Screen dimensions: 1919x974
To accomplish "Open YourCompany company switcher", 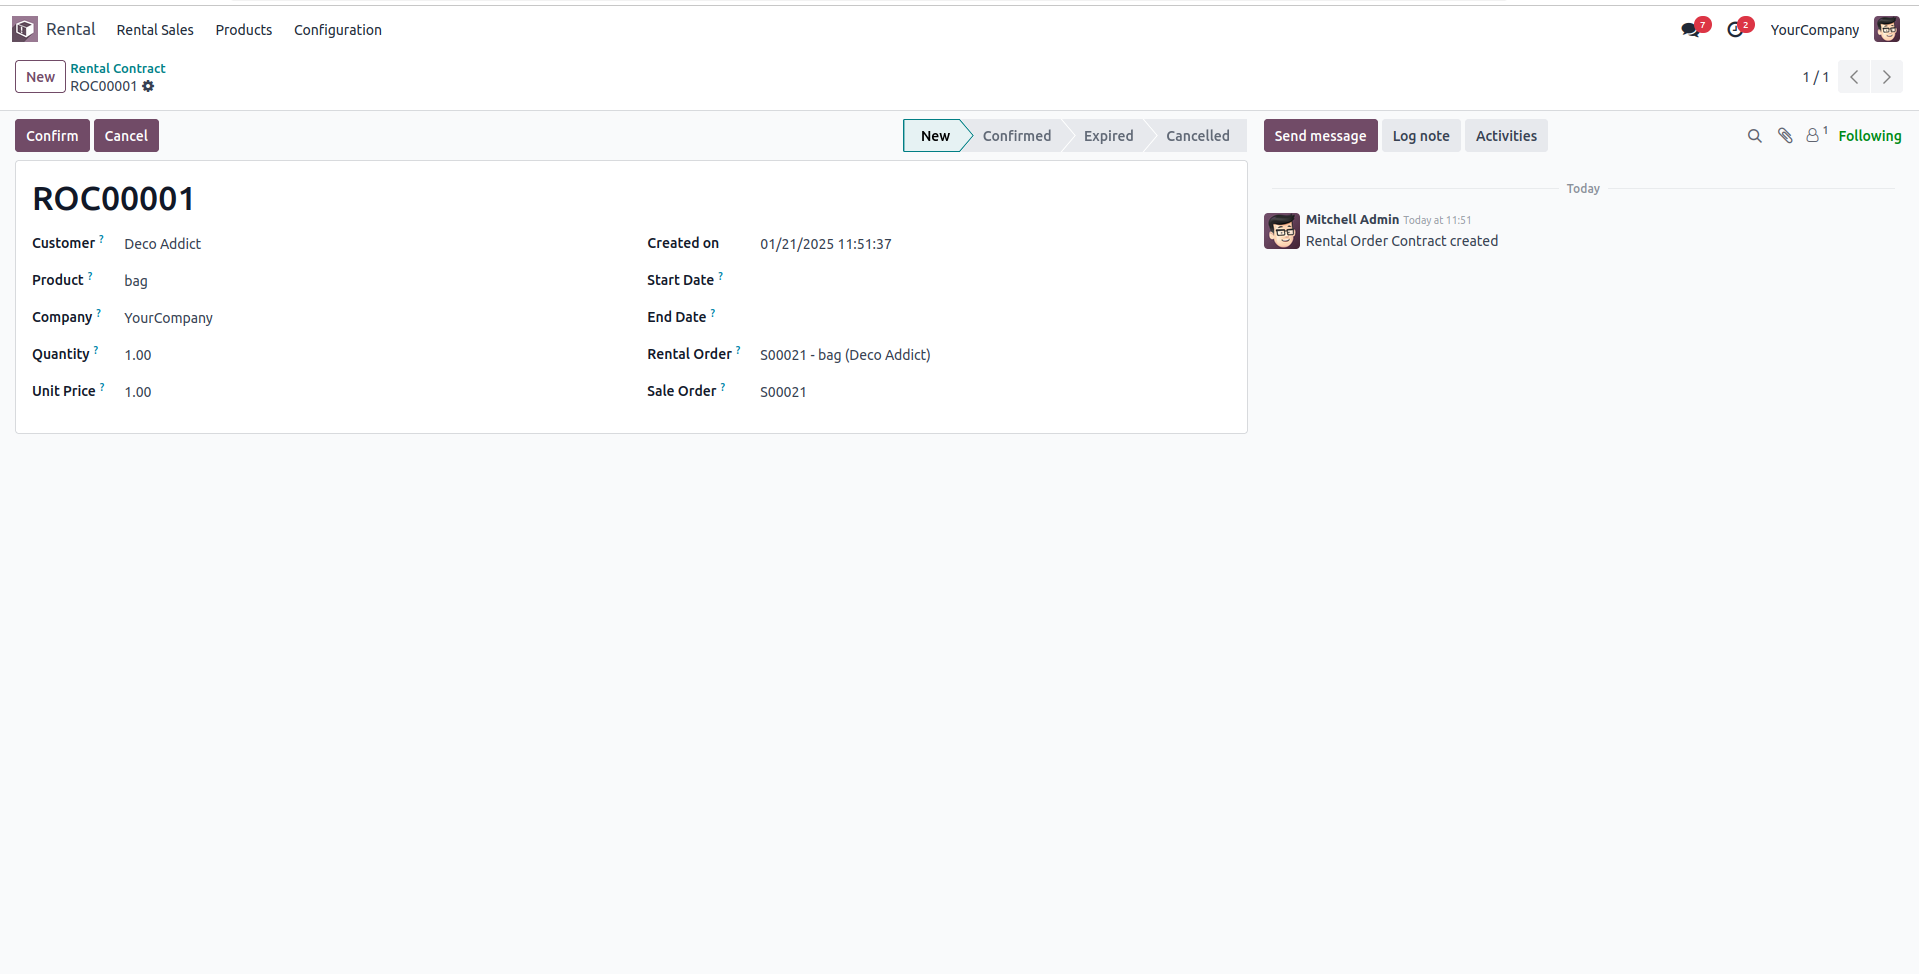I will [1814, 30].
